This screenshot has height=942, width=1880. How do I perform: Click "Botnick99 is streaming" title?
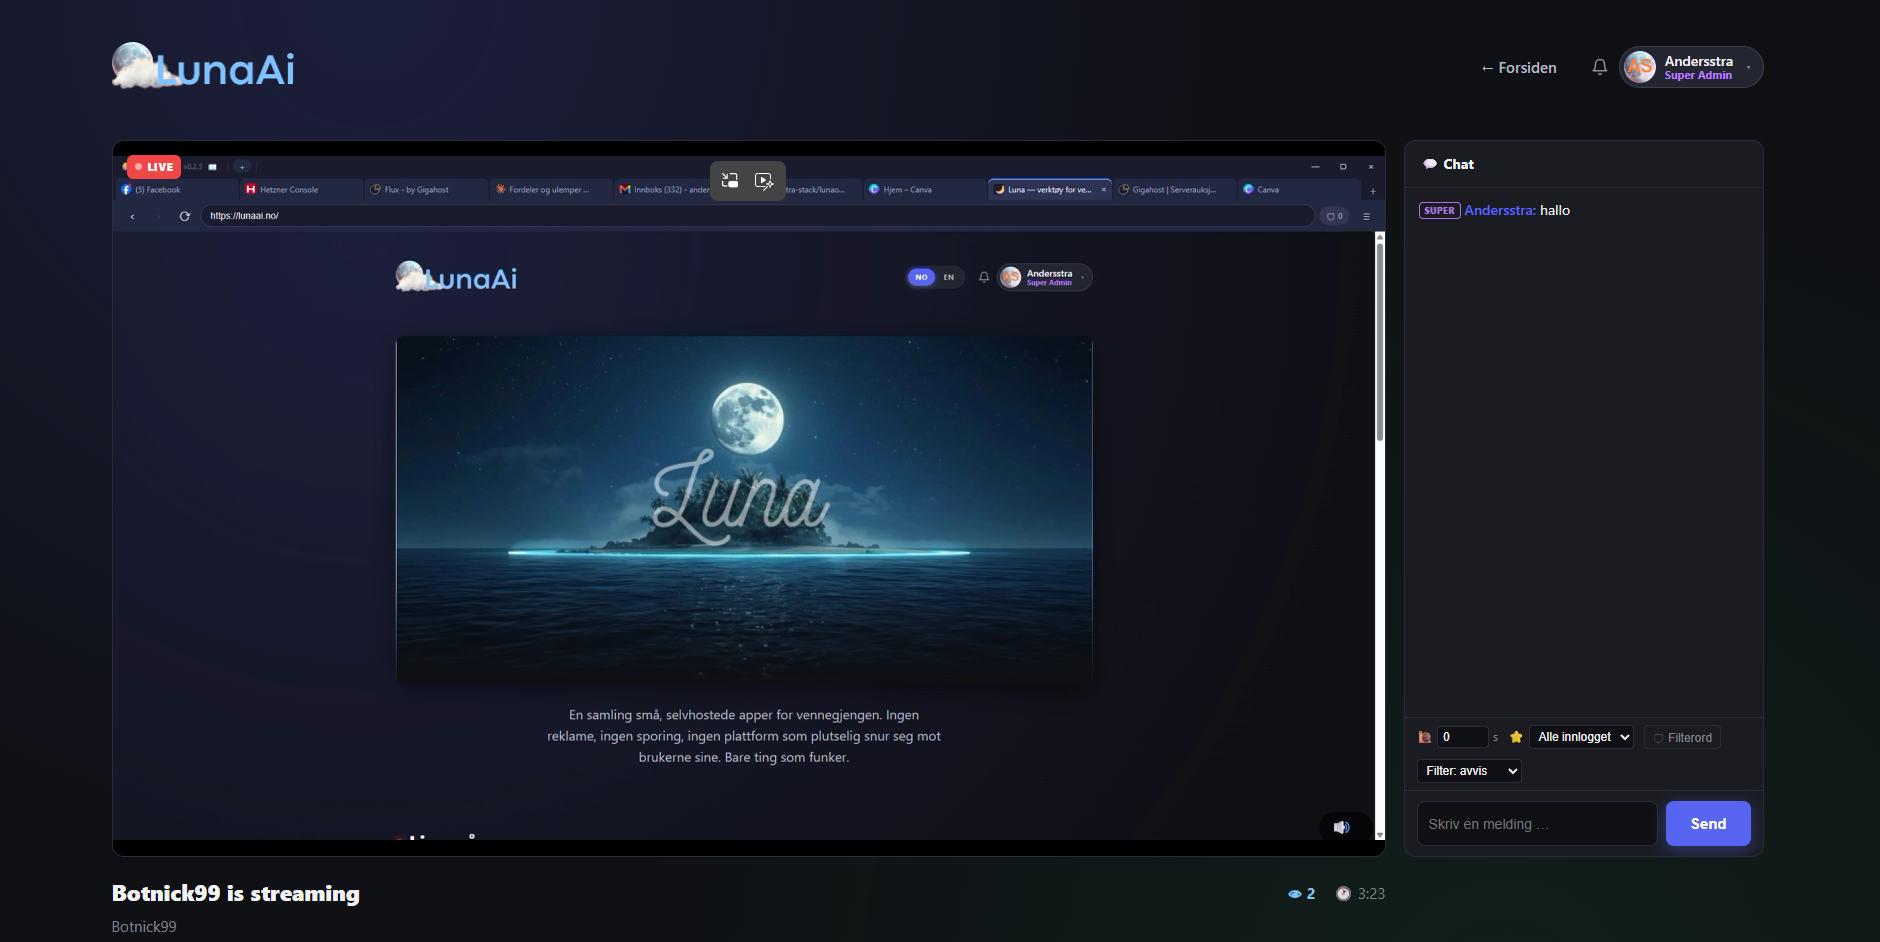click(x=236, y=894)
